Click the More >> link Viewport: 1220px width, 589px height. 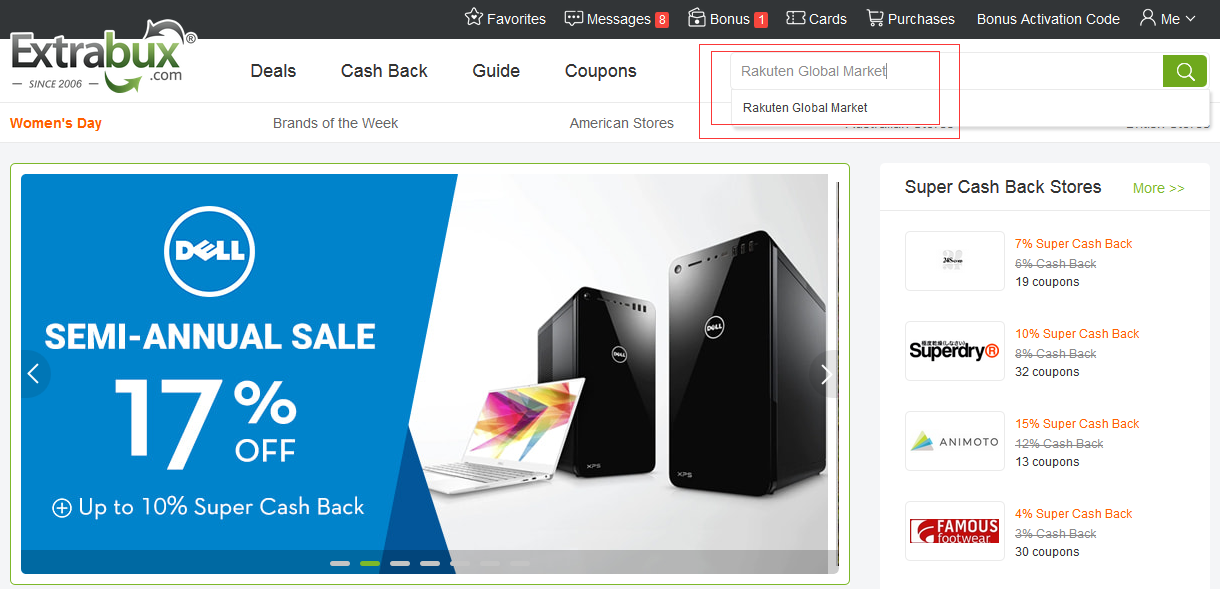pos(1158,188)
